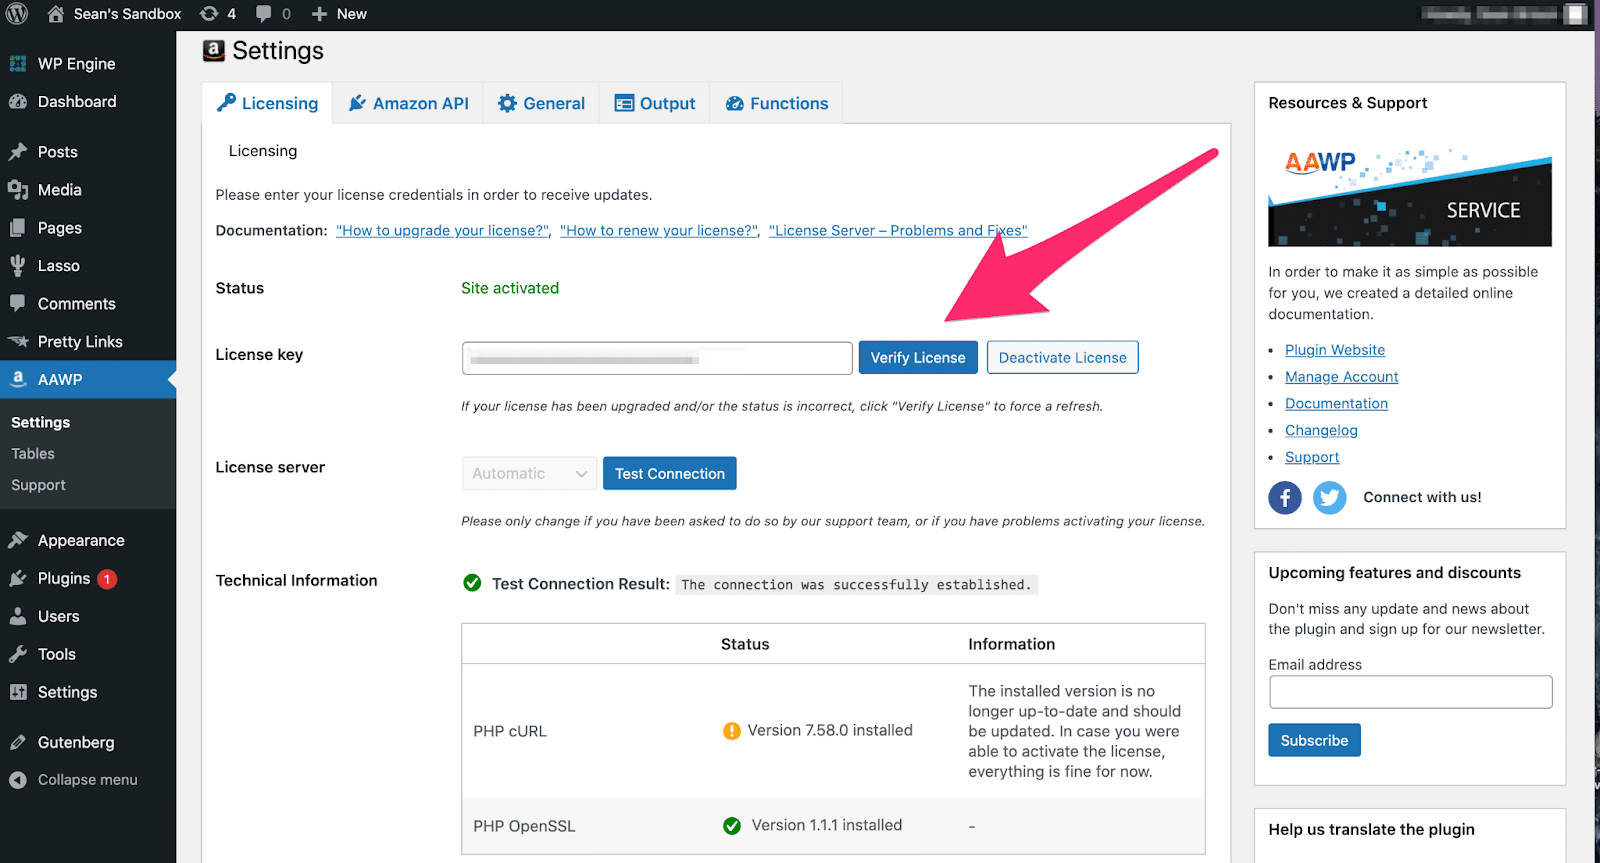Screen dimensions: 1600x863
Task: Open Posts pin icon
Action: [18, 152]
